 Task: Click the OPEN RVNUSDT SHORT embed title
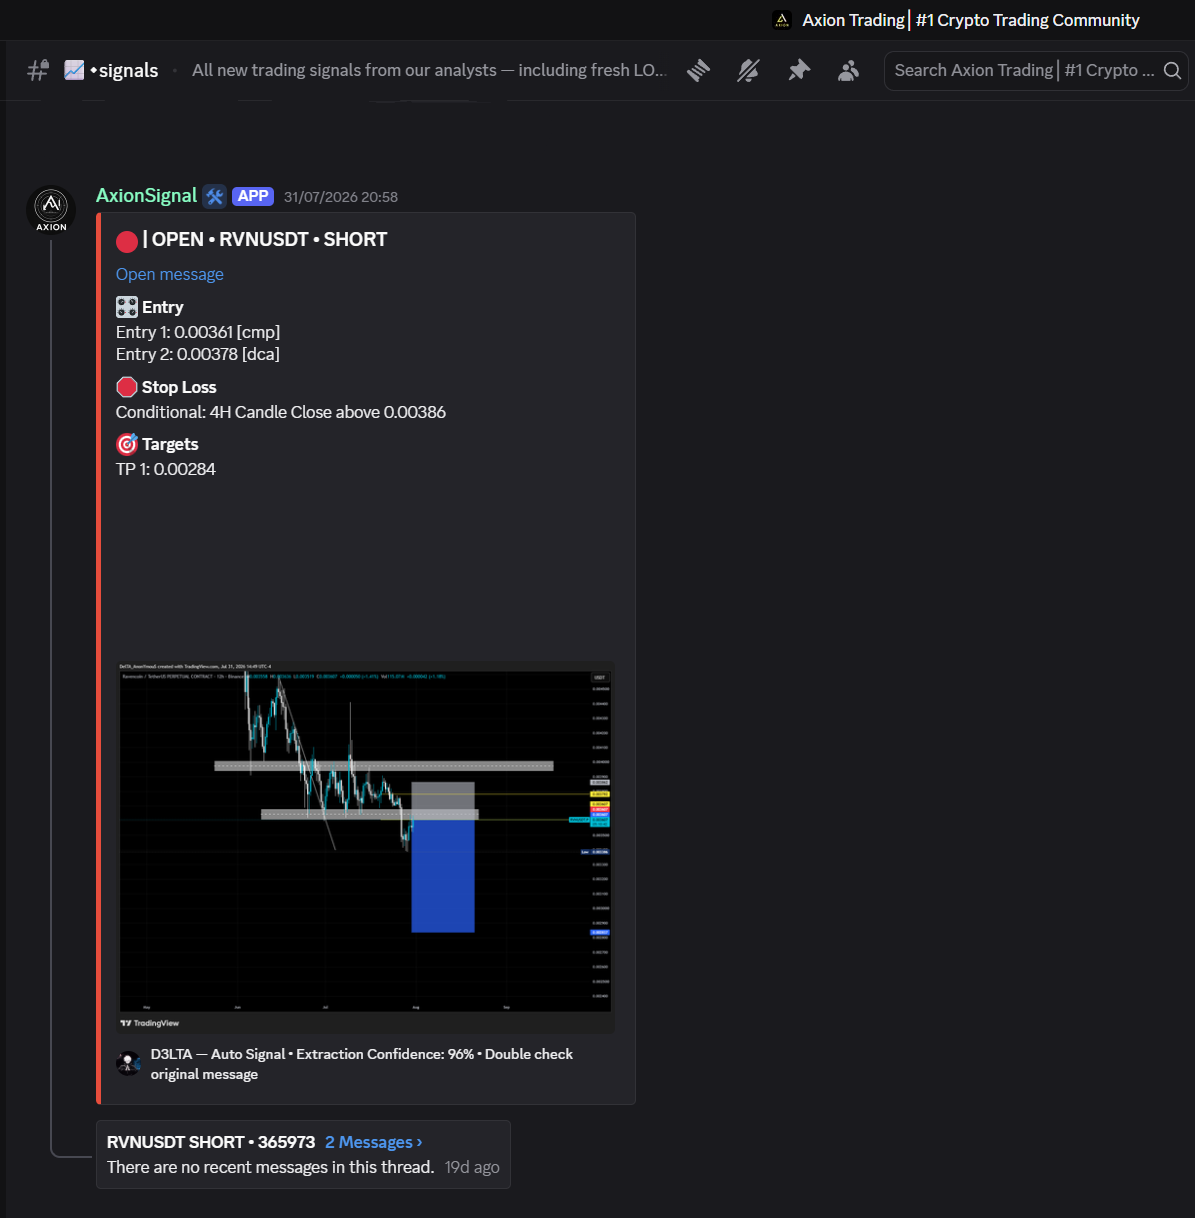click(265, 239)
